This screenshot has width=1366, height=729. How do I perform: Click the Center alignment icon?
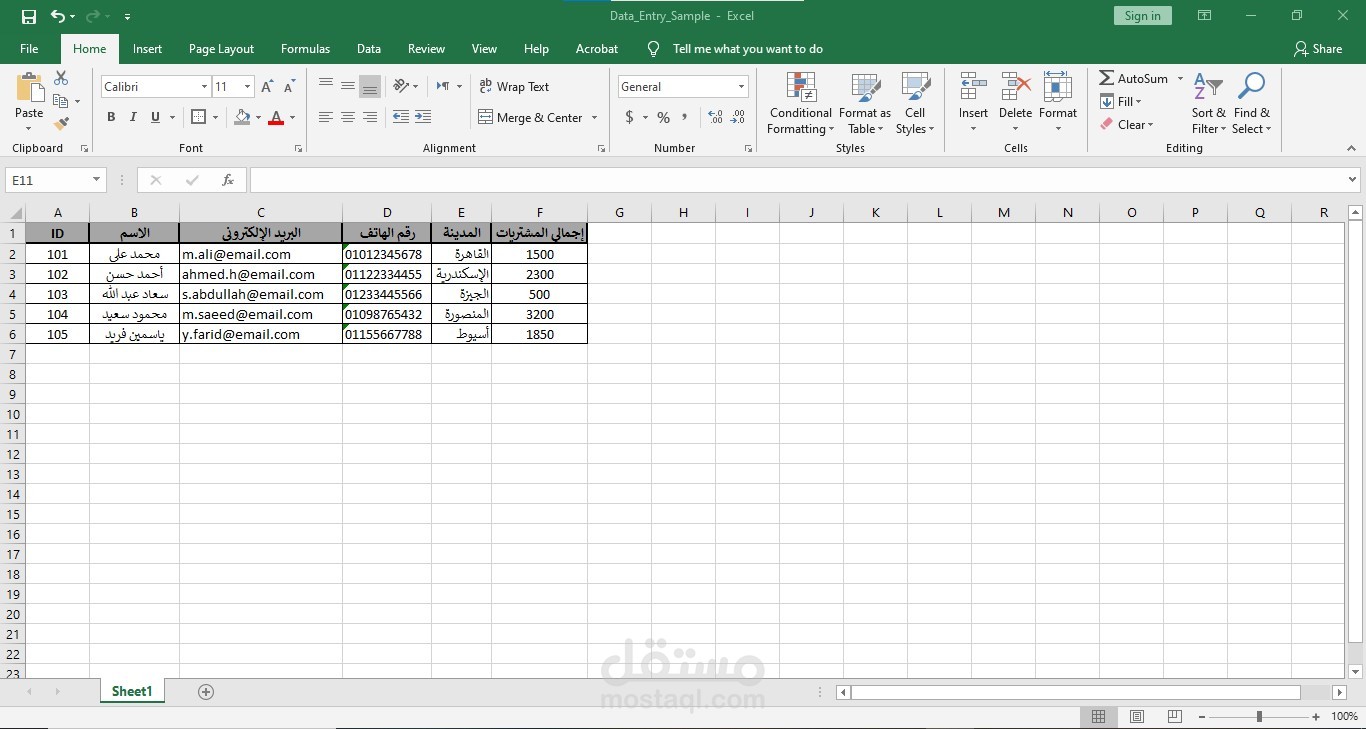[x=348, y=117]
